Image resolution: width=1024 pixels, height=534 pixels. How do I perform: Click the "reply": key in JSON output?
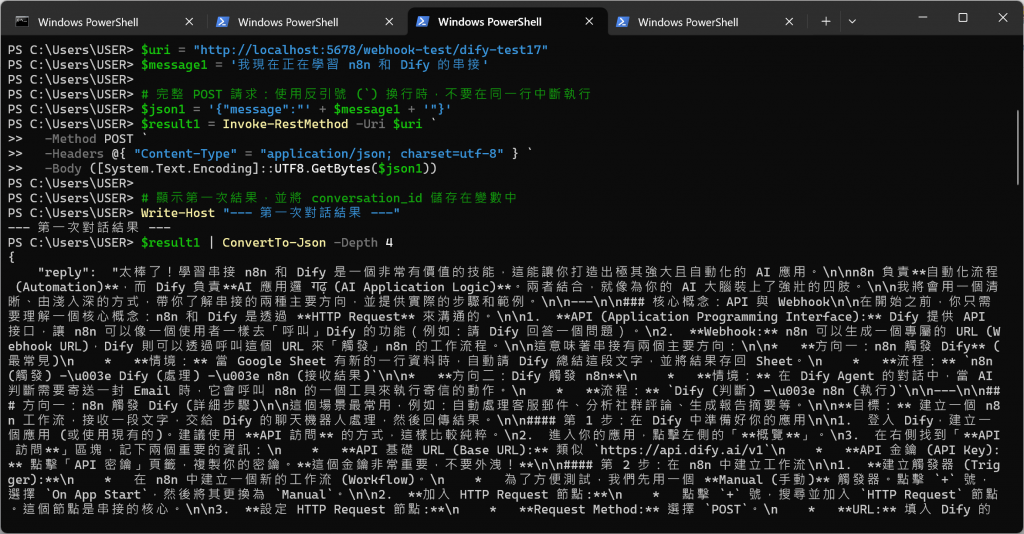pyautogui.click(x=67, y=272)
